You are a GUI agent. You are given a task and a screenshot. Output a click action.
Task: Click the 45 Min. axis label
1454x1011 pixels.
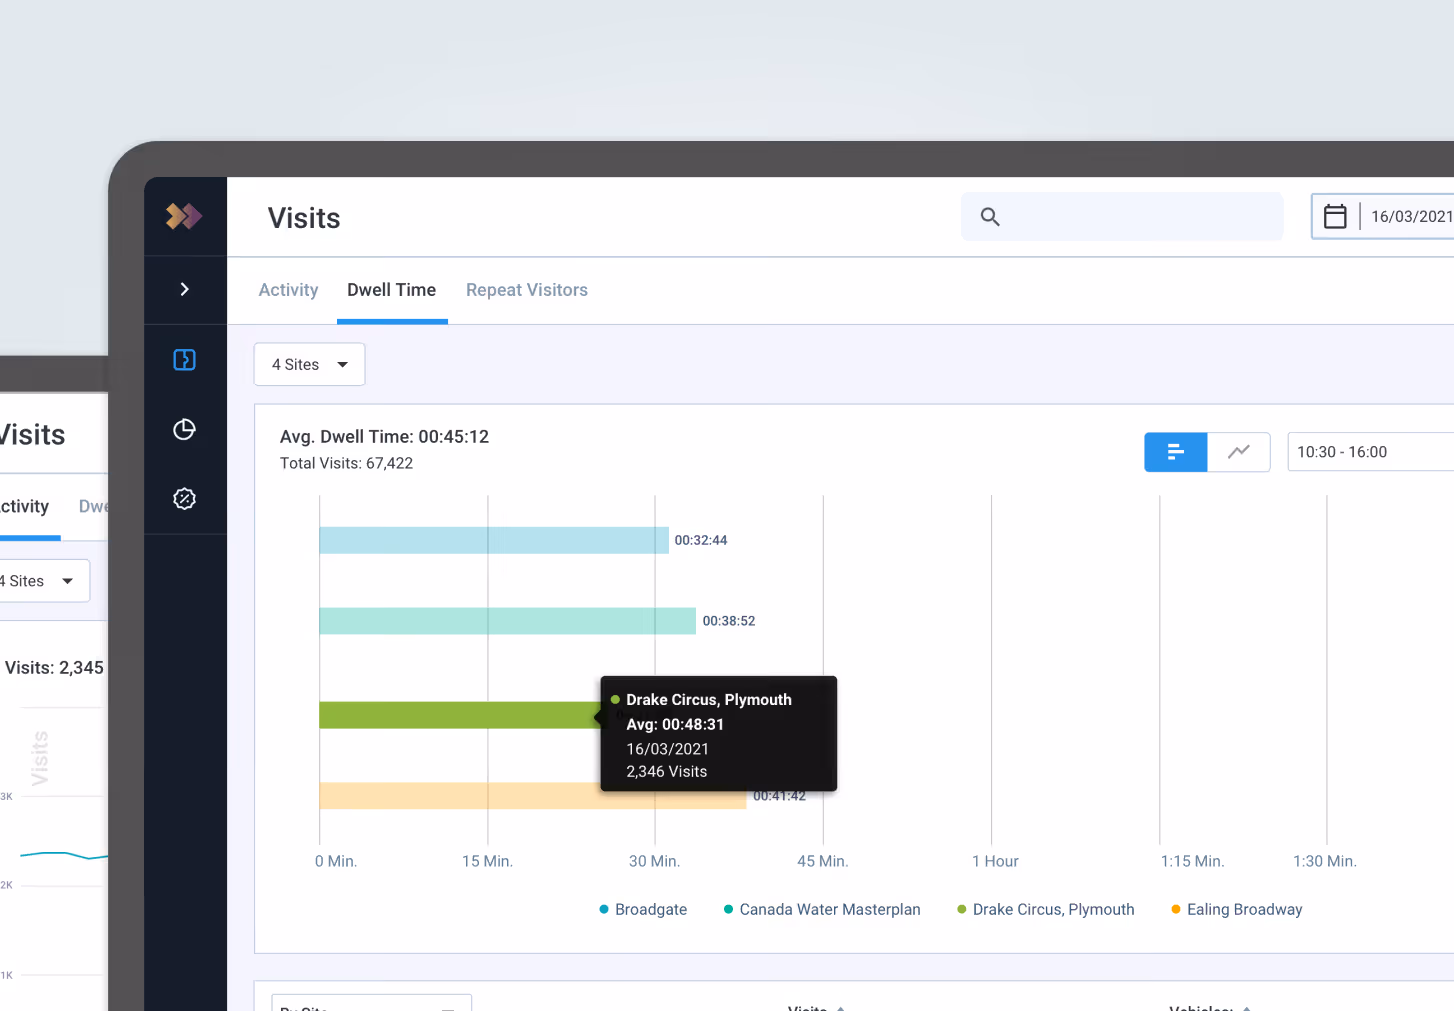click(822, 861)
